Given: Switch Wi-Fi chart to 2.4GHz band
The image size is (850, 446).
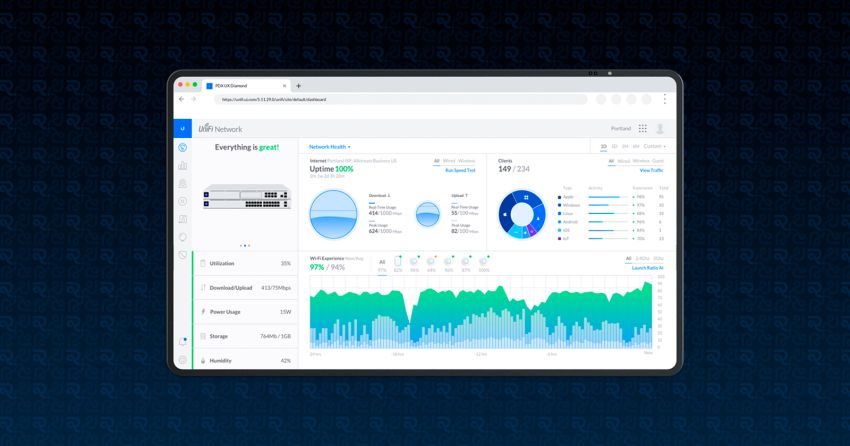Looking at the screenshot, I should tap(641, 259).
